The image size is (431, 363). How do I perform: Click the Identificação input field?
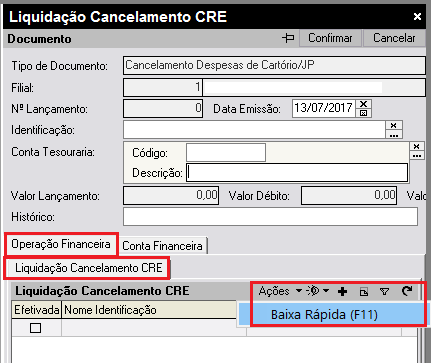point(254,130)
